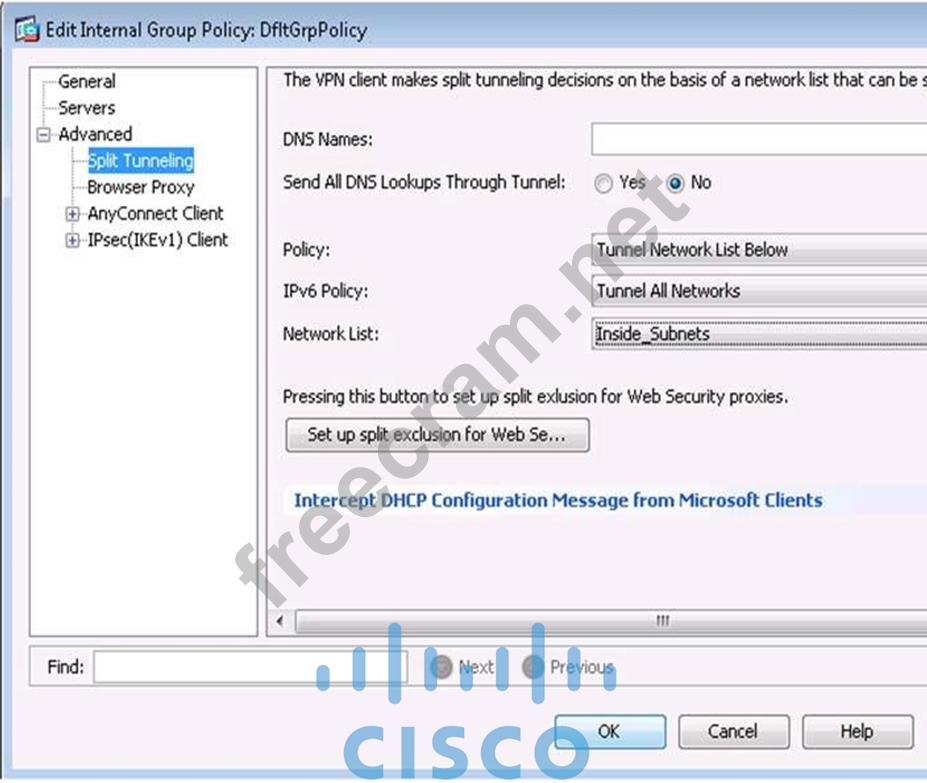The height and width of the screenshot is (783, 927).
Task: Expand the IPsec(IKEv1) Client node
Action: click(72, 240)
